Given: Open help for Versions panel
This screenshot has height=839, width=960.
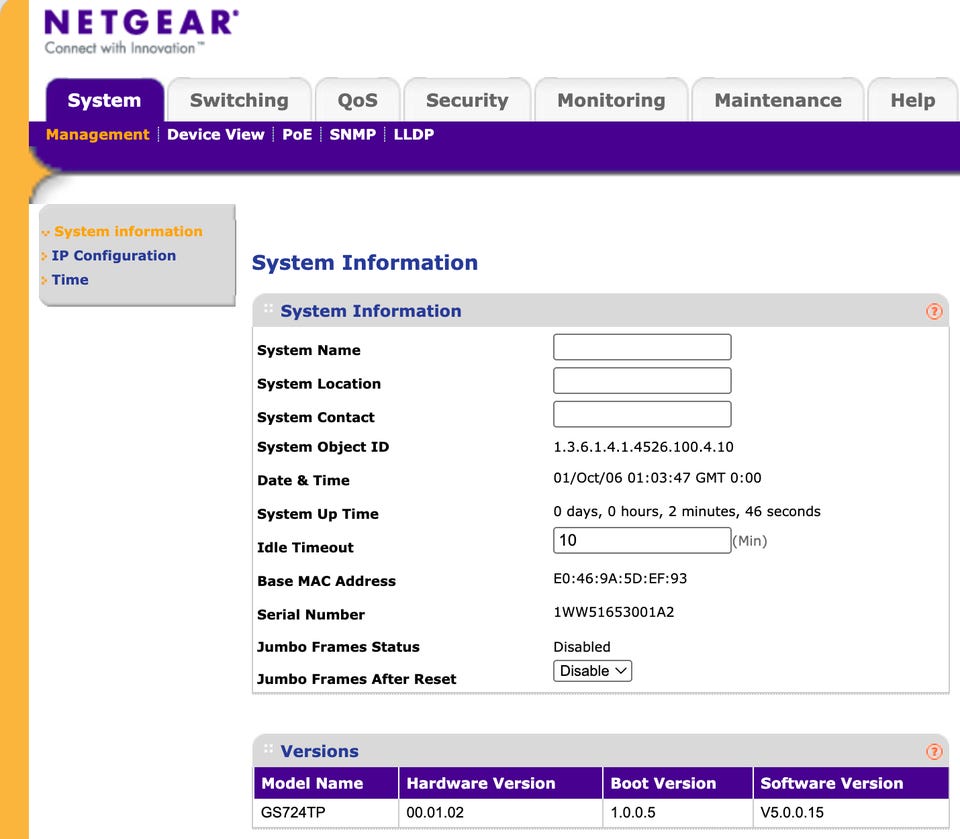Looking at the screenshot, I should pyautogui.click(x=934, y=751).
